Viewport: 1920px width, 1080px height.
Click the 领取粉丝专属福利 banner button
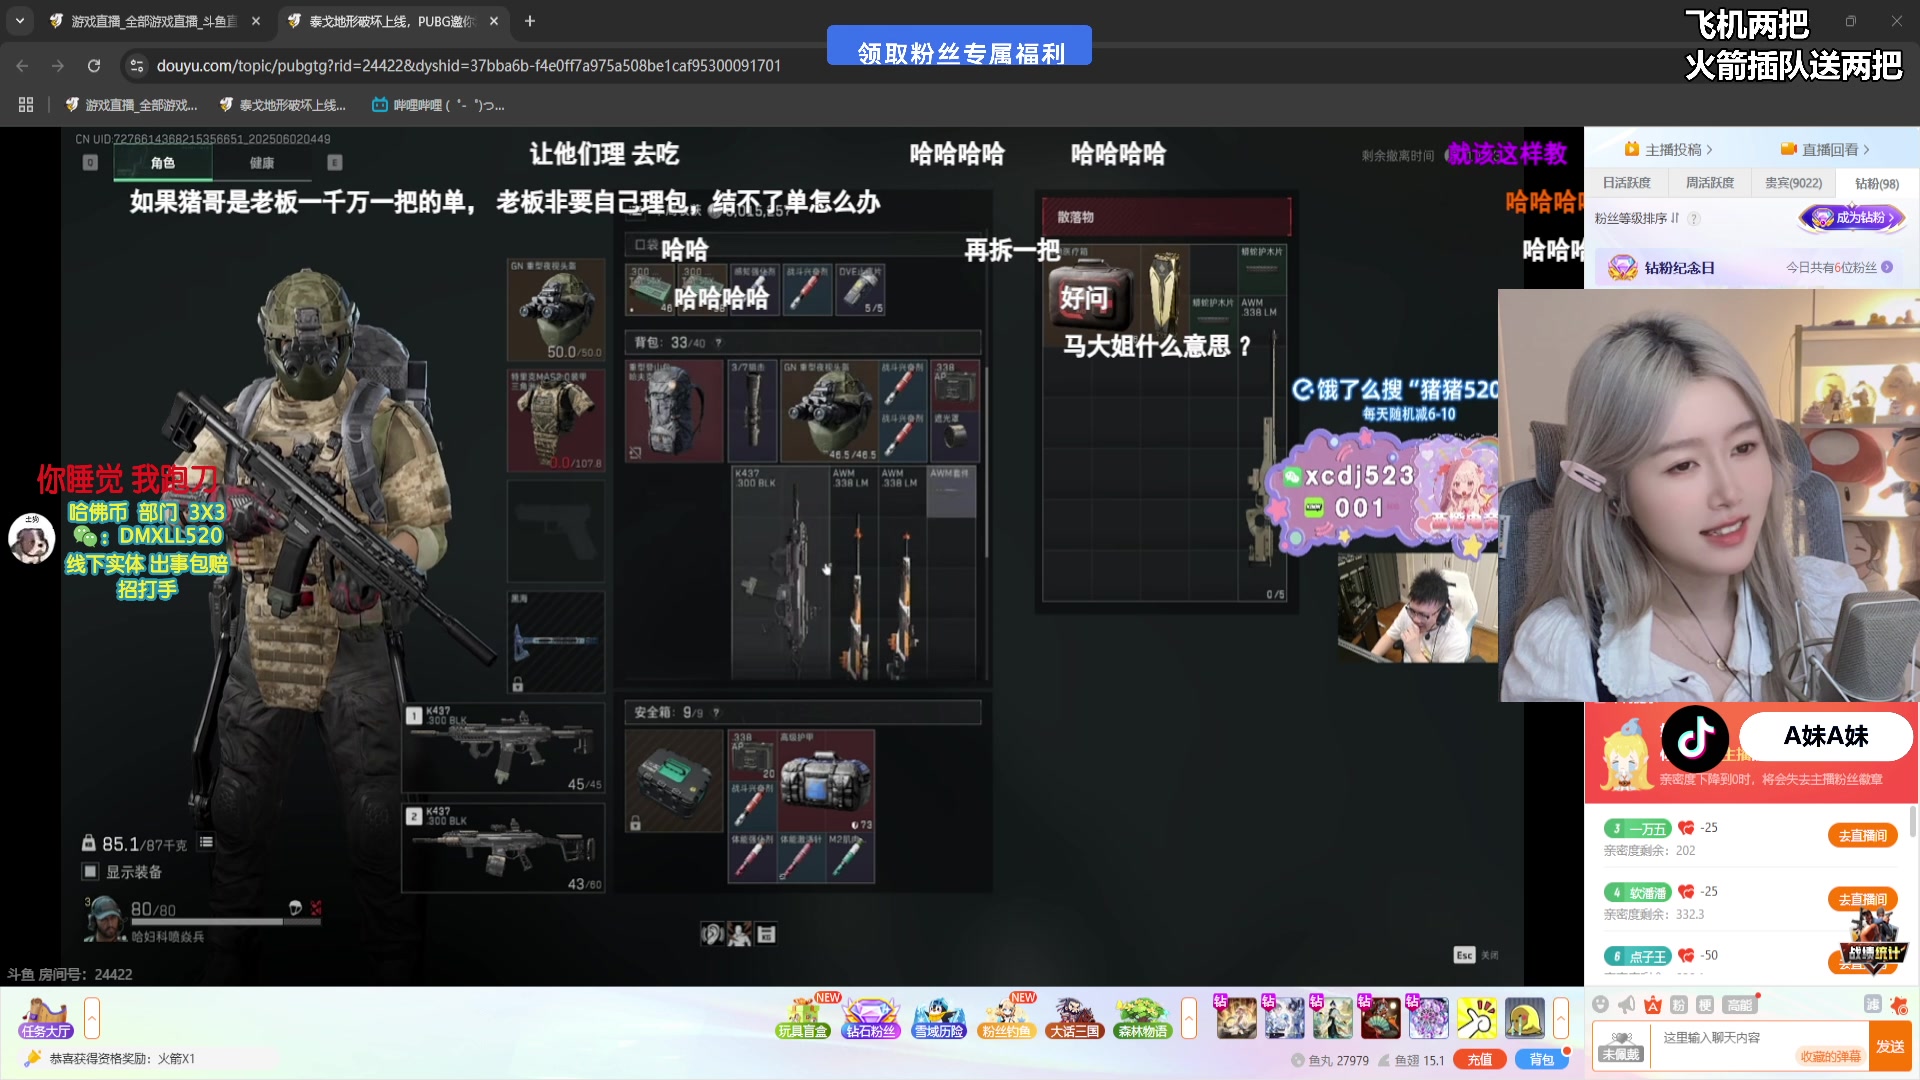[959, 46]
